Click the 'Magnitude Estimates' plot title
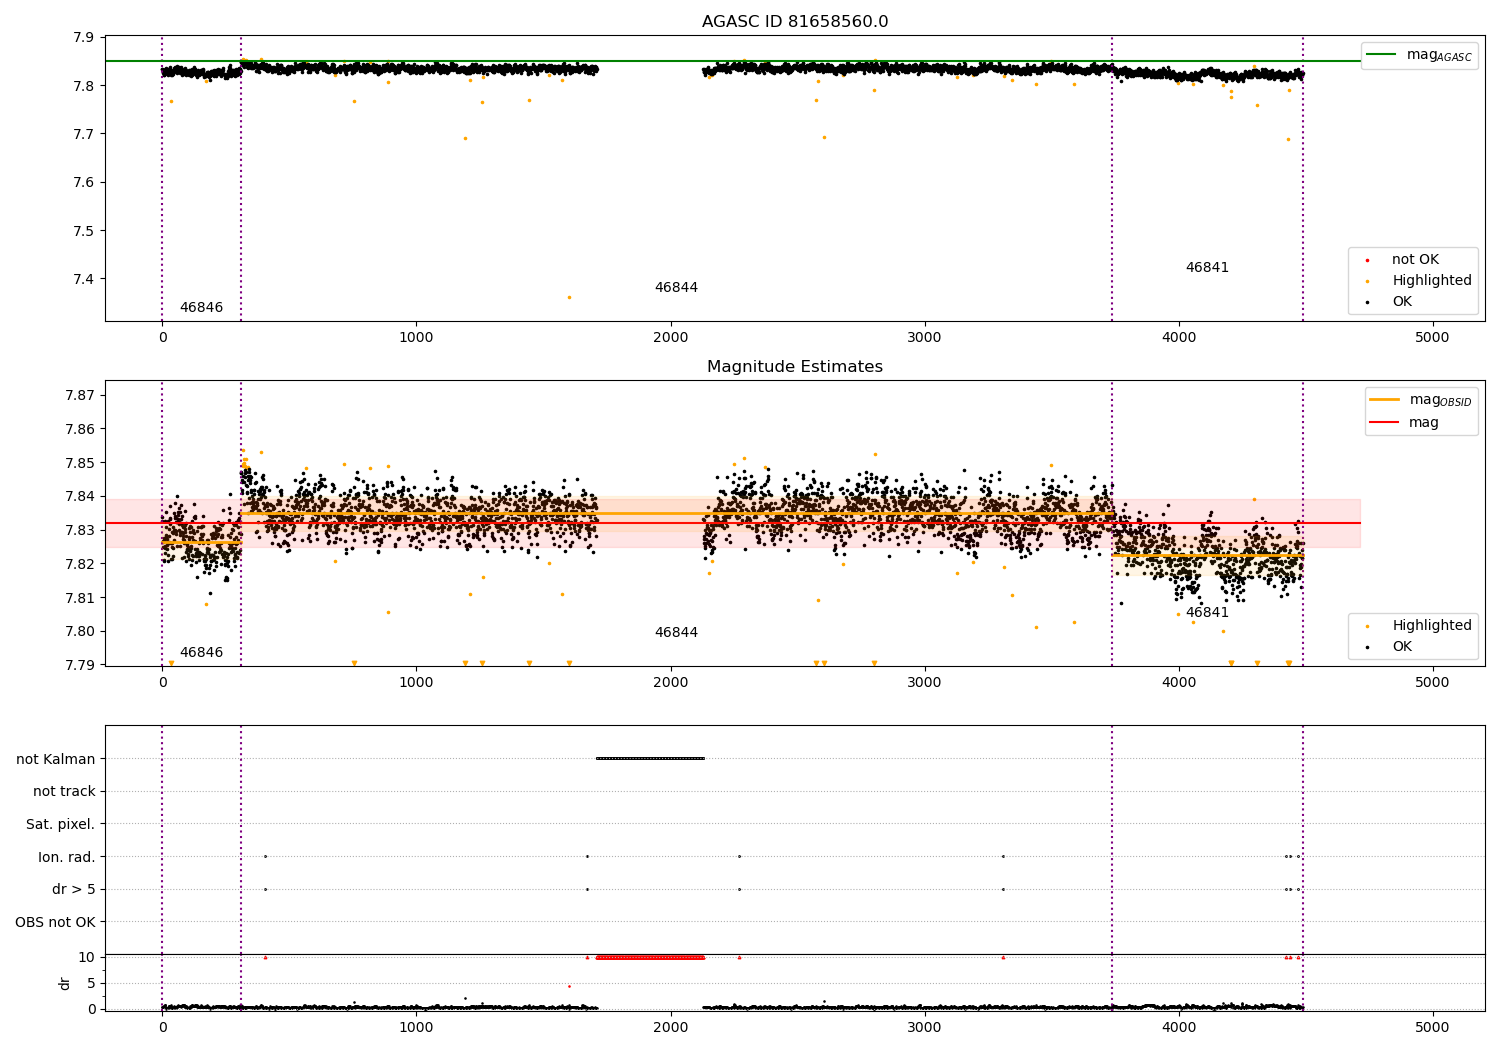This screenshot has width=1500, height=1050. (x=795, y=367)
